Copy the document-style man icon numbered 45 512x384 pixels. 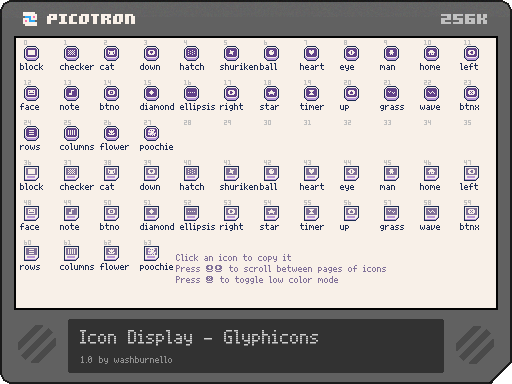point(391,173)
